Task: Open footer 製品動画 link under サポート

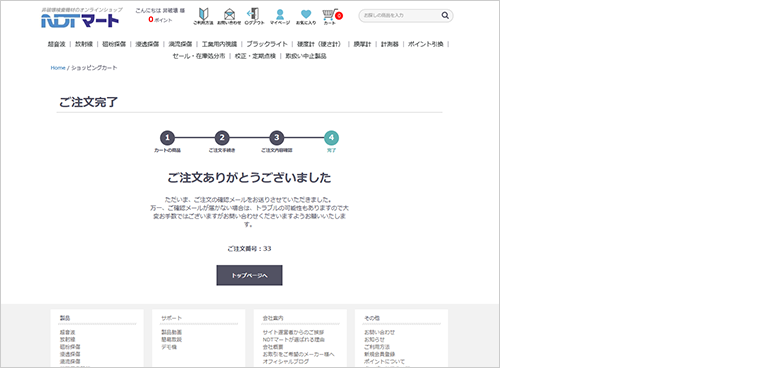Action: tap(172, 332)
